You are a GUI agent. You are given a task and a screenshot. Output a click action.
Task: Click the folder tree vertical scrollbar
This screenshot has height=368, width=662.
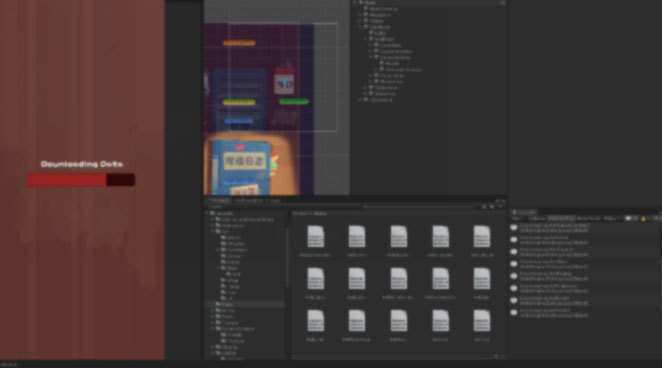point(288,257)
